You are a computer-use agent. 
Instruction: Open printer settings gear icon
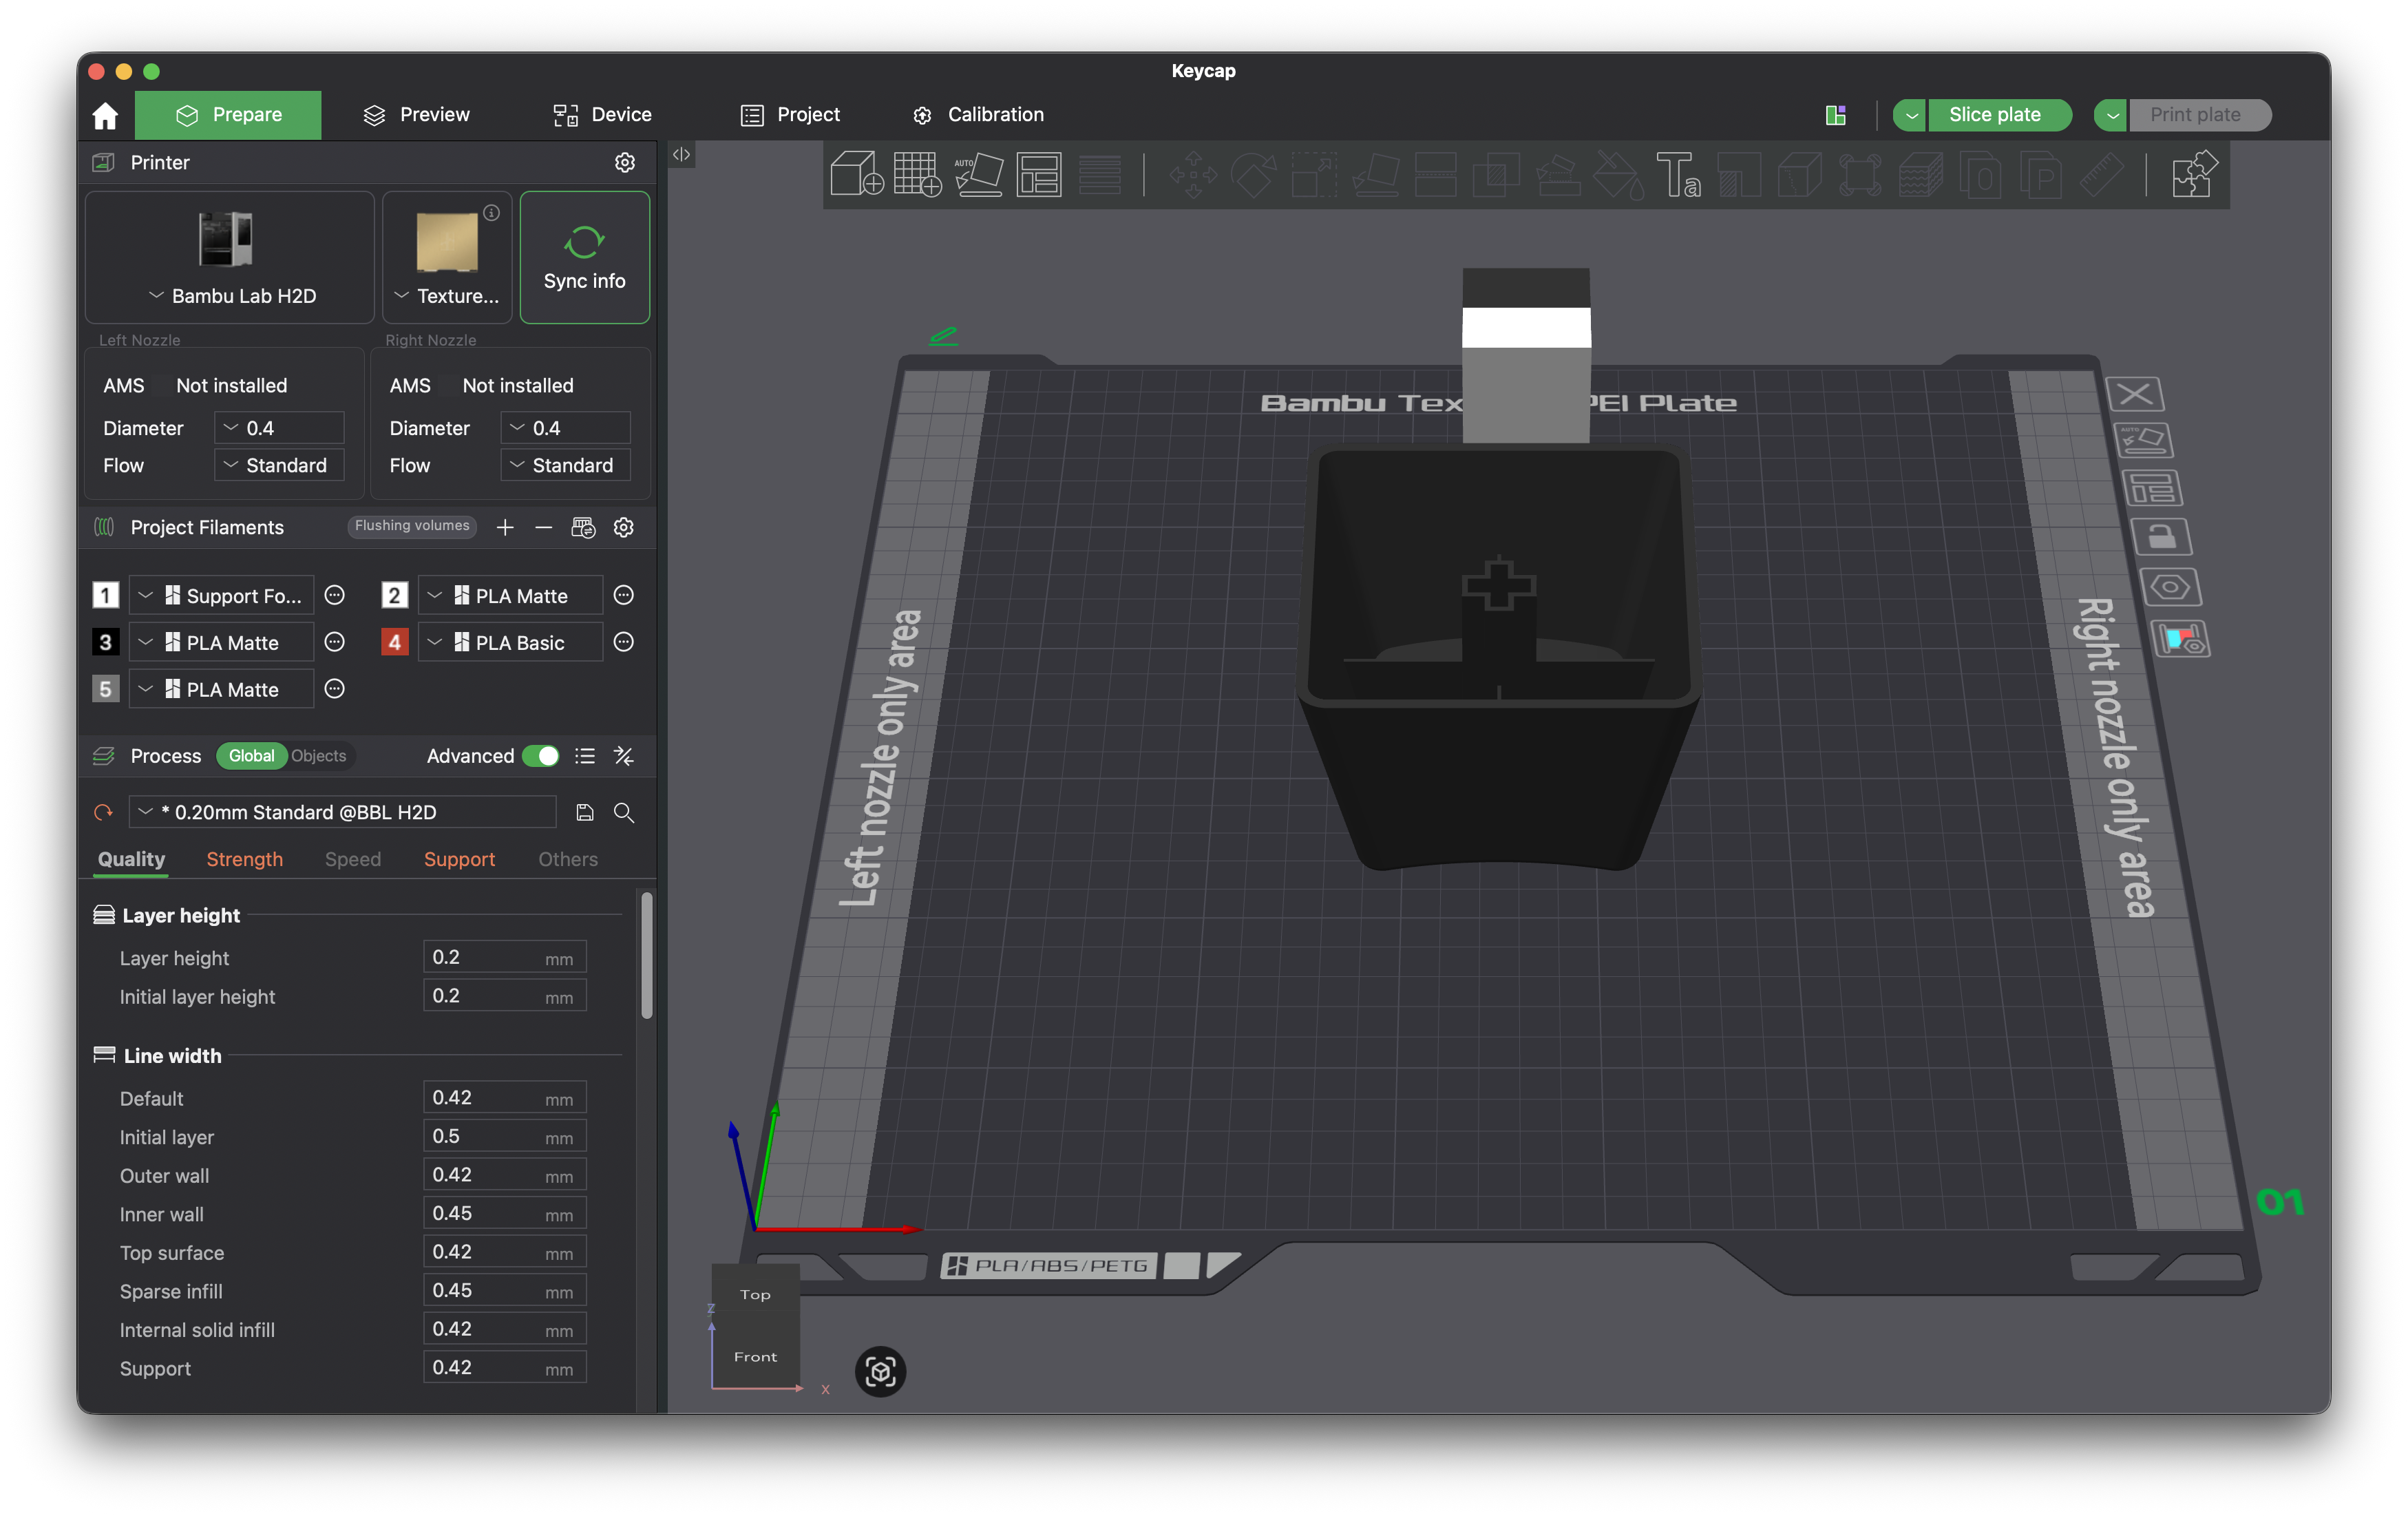[625, 162]
